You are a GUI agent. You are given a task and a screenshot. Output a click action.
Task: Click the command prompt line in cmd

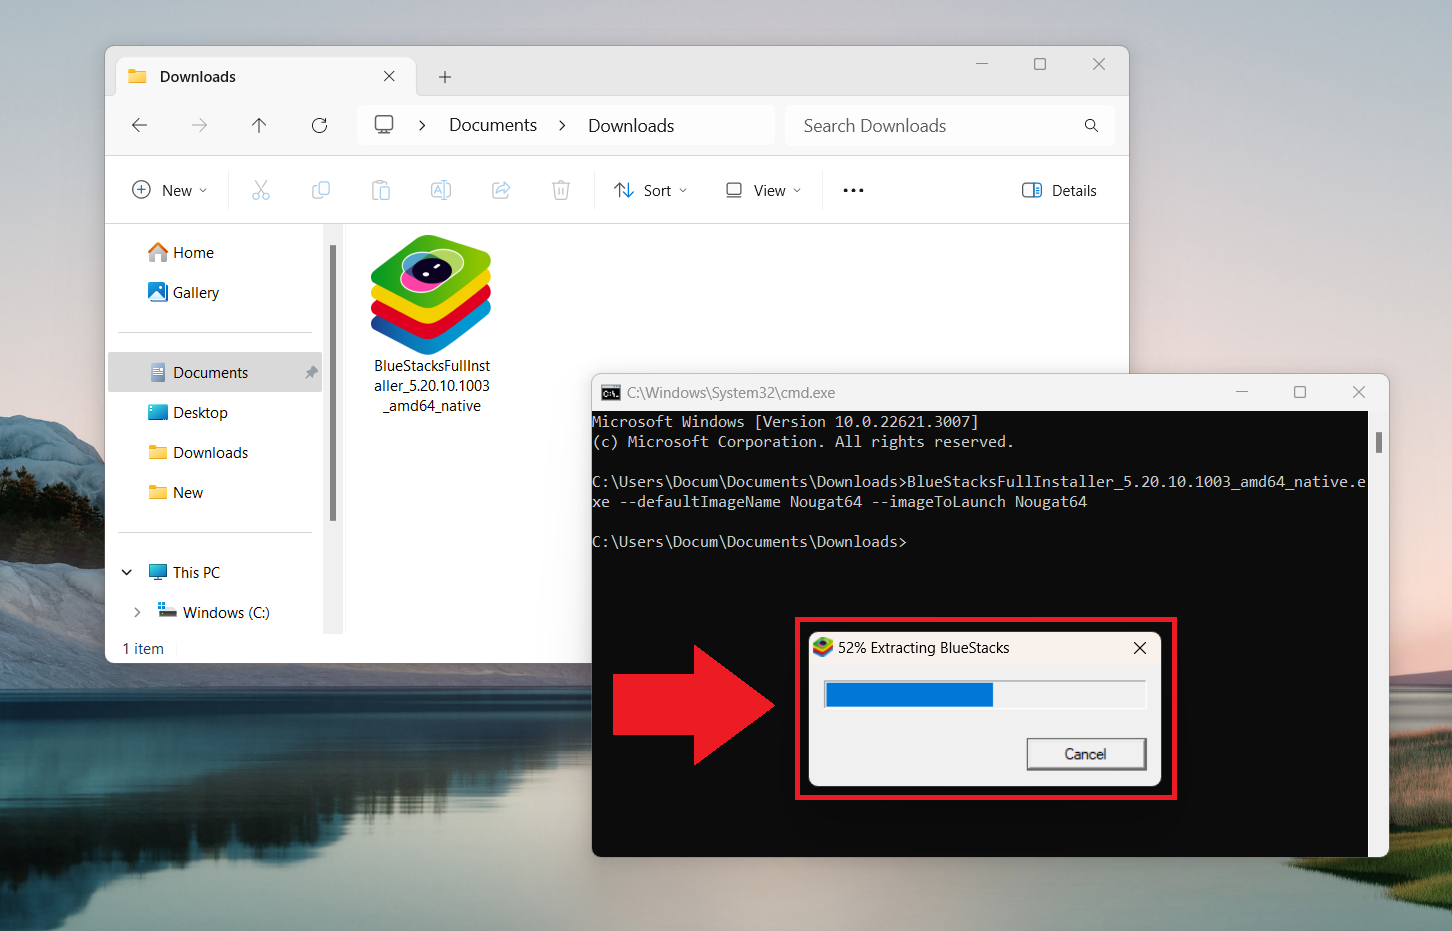(750, 542)
